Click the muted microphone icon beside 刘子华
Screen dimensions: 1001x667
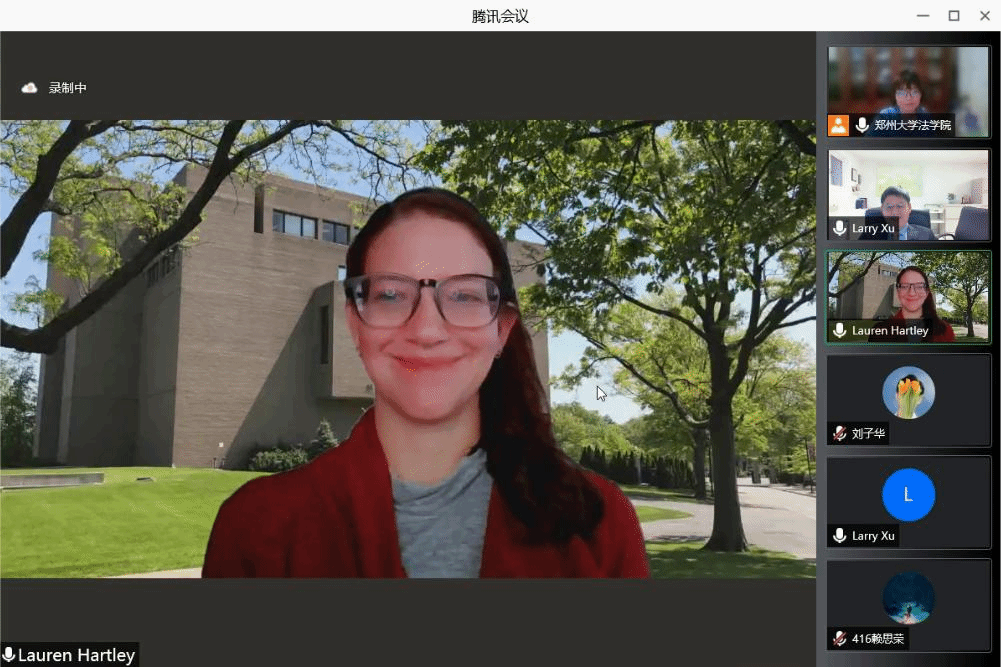[x=839, y=433]
